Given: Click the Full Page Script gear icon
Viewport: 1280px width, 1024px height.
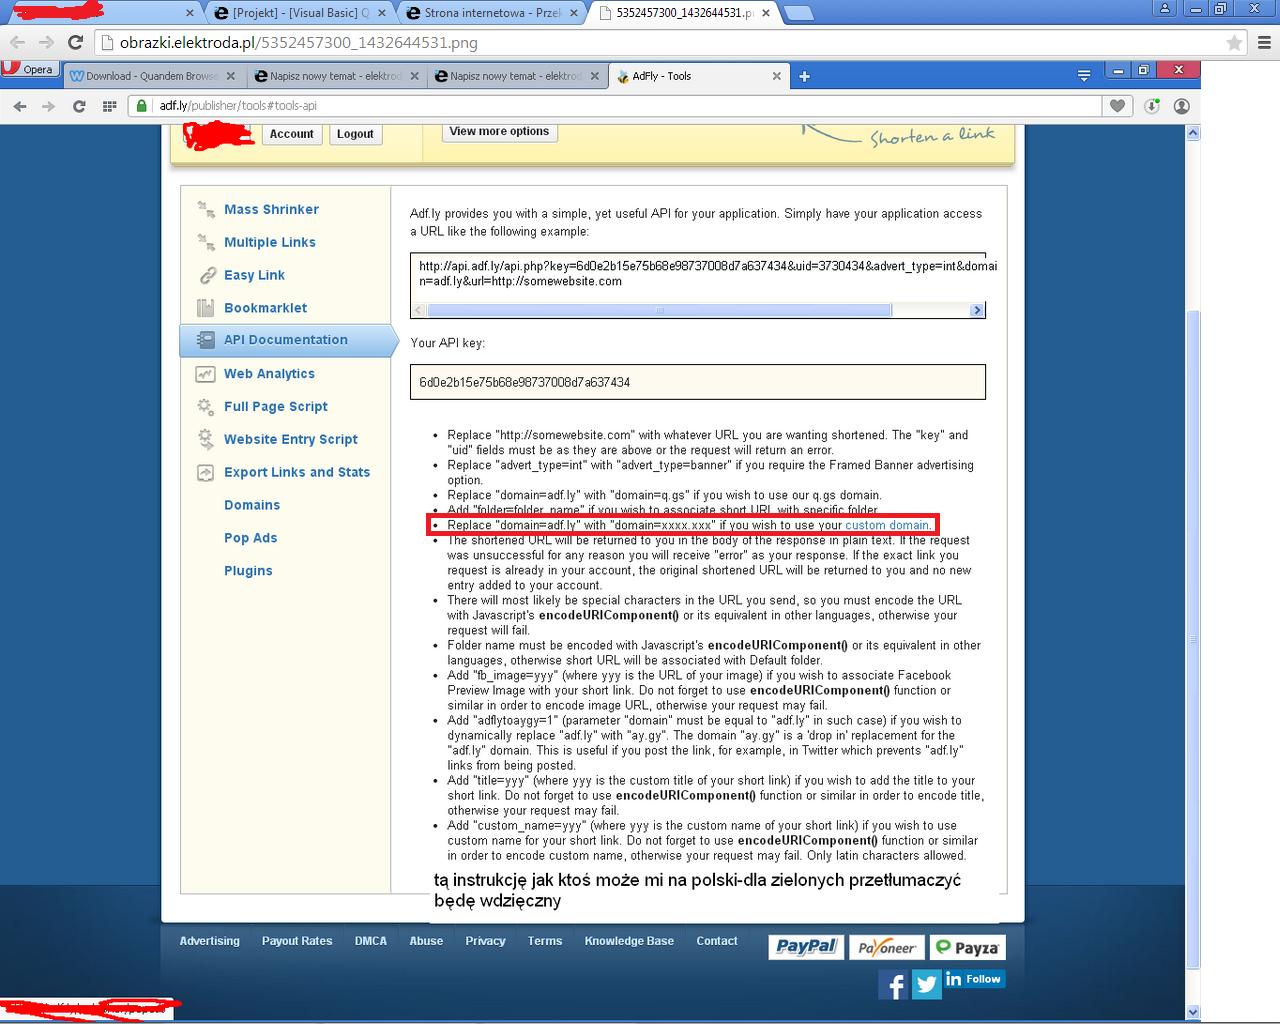Looking at the screenshot, I should click(206, 407).
